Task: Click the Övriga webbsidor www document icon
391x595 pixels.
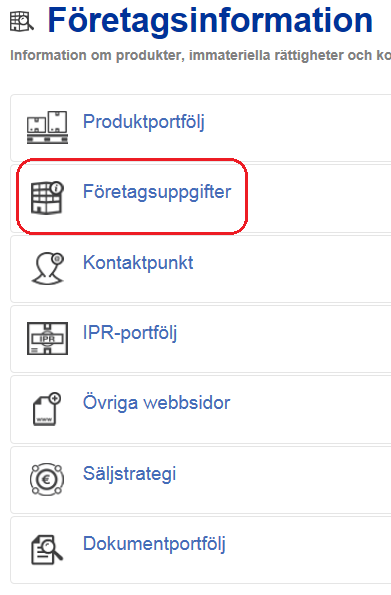Action: point(47,409)
